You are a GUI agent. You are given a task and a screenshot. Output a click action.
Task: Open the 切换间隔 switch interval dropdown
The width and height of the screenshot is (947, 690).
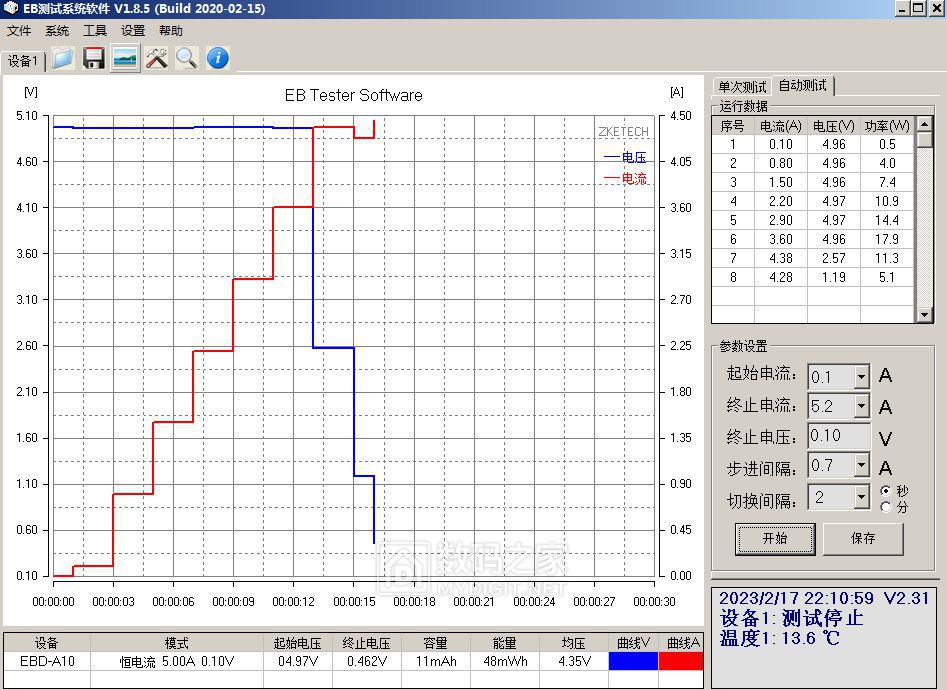[862, 496]
